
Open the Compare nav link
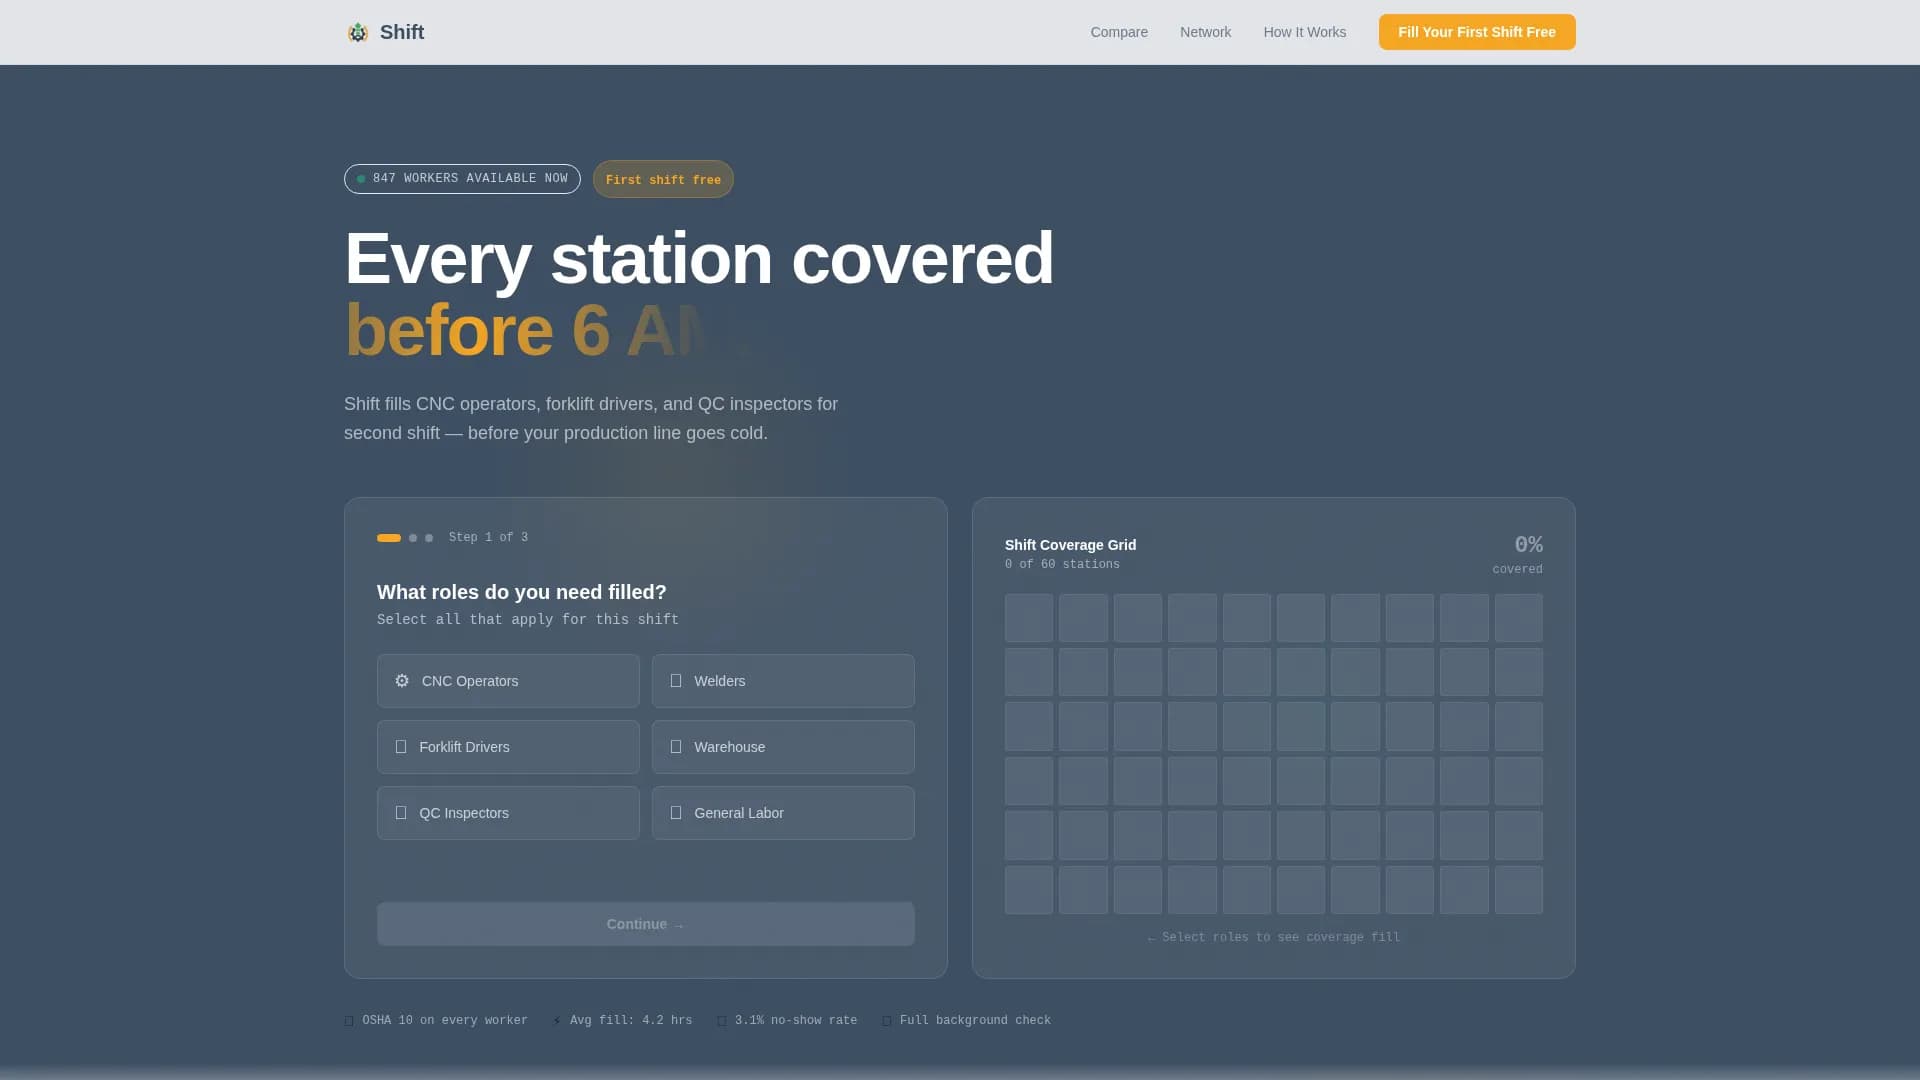1119,32
